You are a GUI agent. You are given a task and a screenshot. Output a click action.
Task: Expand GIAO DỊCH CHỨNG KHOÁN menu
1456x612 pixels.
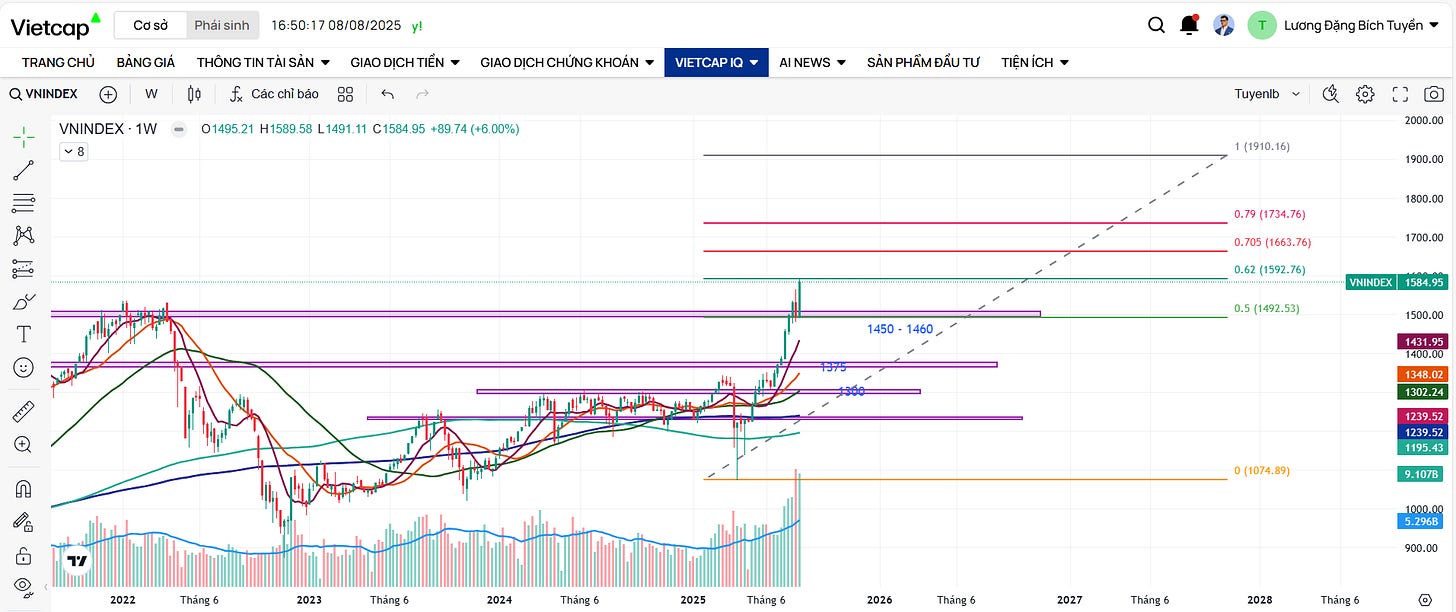pyautogui.click(x=569, y=62)
